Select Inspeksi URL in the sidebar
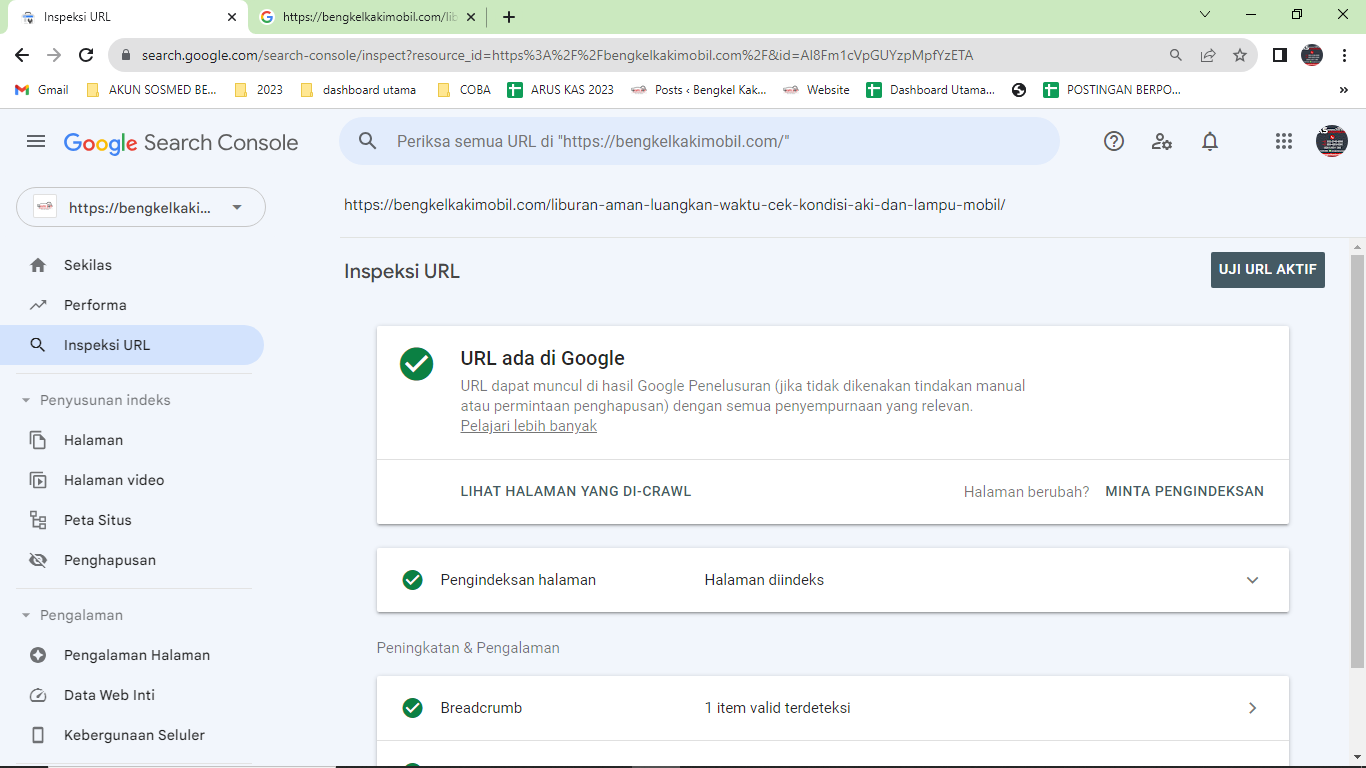This screenshot has width=1366, height=768. (132, 345)
